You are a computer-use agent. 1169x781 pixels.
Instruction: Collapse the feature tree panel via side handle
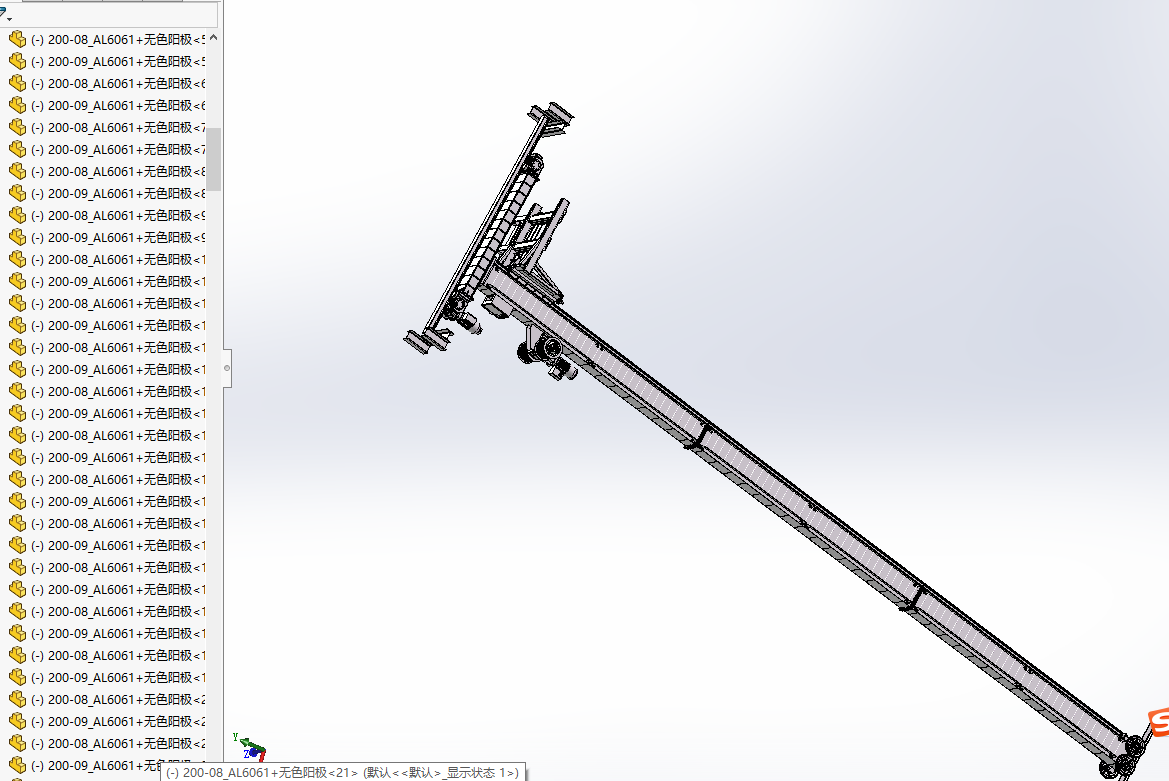(227, 368)
